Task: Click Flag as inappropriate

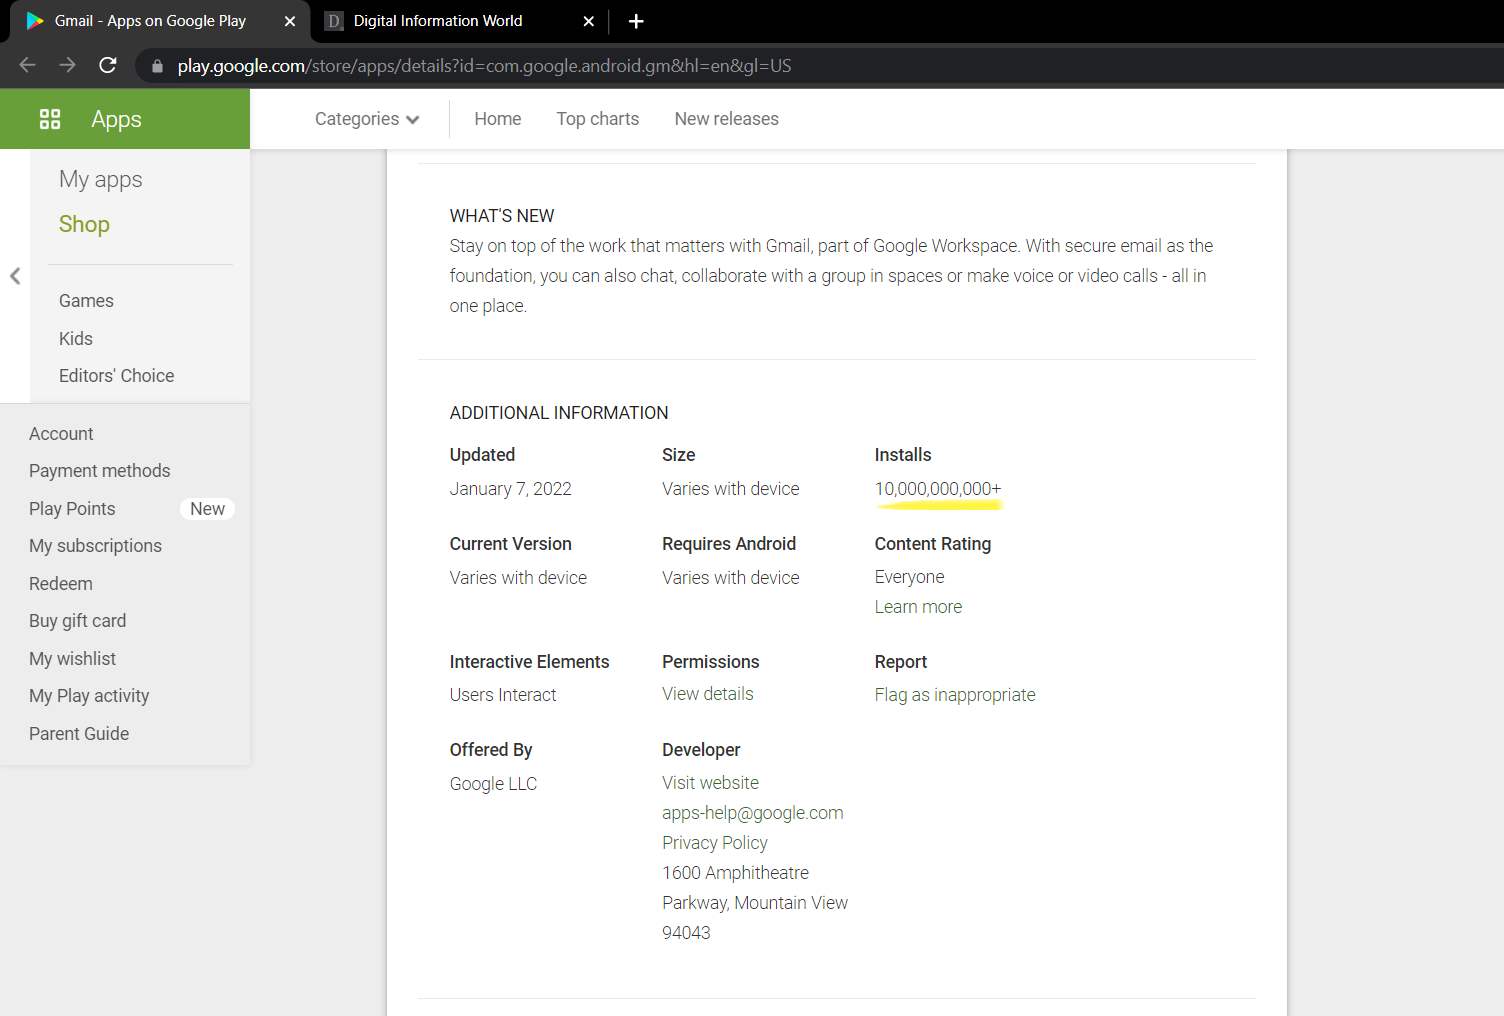Action: pyautogui.click(x=955, y=695)
